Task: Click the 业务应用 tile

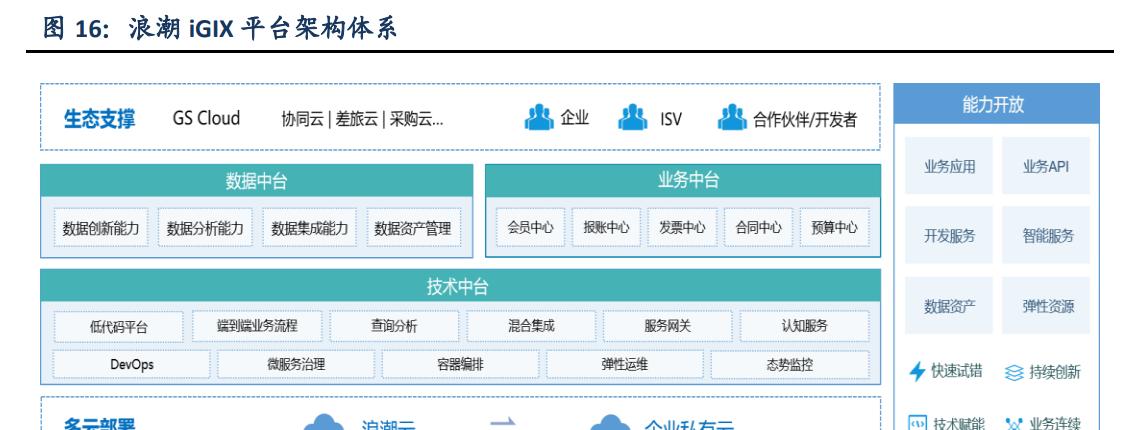Action: (949, 166)
